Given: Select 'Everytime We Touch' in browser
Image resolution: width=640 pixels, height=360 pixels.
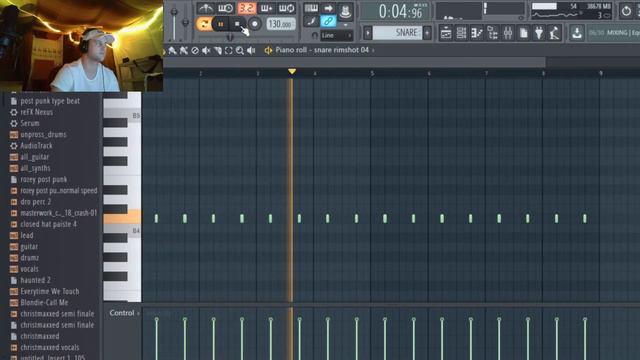Looking at the screenshot, I should coord(50,291).
